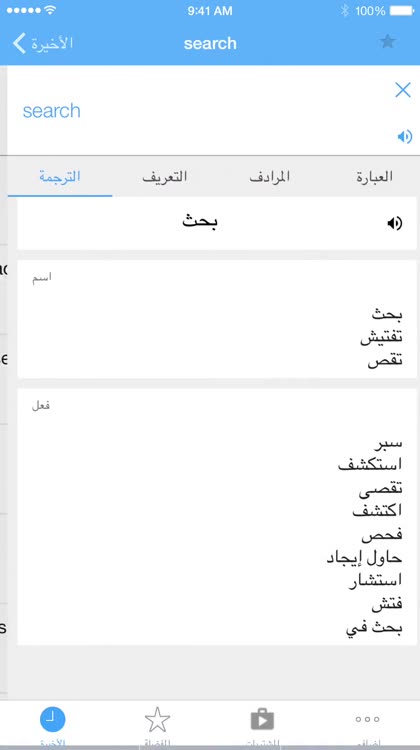Play Arabic pronunciation of بحث
The image size is (420, 750).
(395, 223)
